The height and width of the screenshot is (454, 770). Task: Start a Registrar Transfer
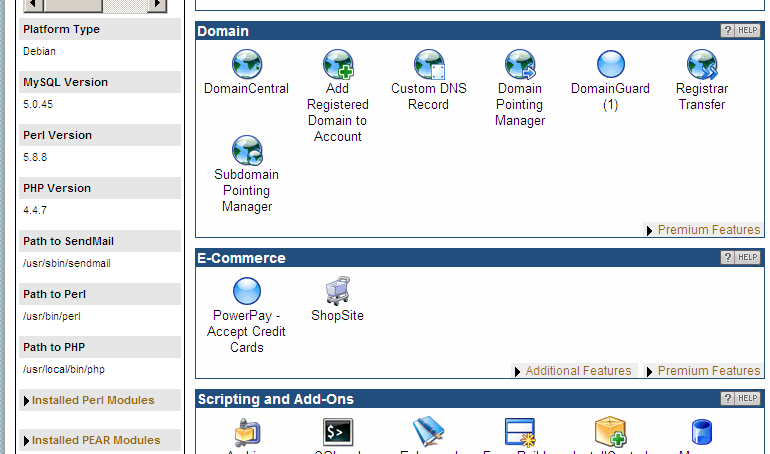pyautogui.click(x=701, y=66)
